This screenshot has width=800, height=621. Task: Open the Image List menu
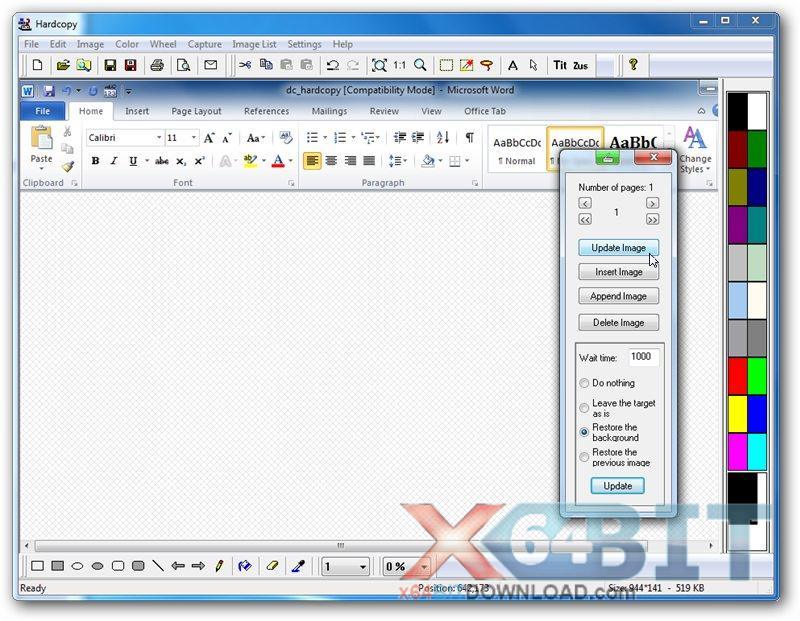point(254,44)
